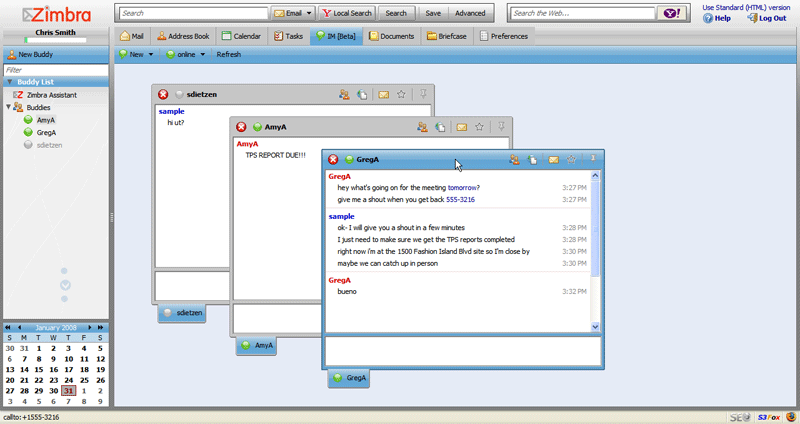Click Refresh in the IM toolbar
Screen dimensions: 800x424
click(x=229, y=54)
